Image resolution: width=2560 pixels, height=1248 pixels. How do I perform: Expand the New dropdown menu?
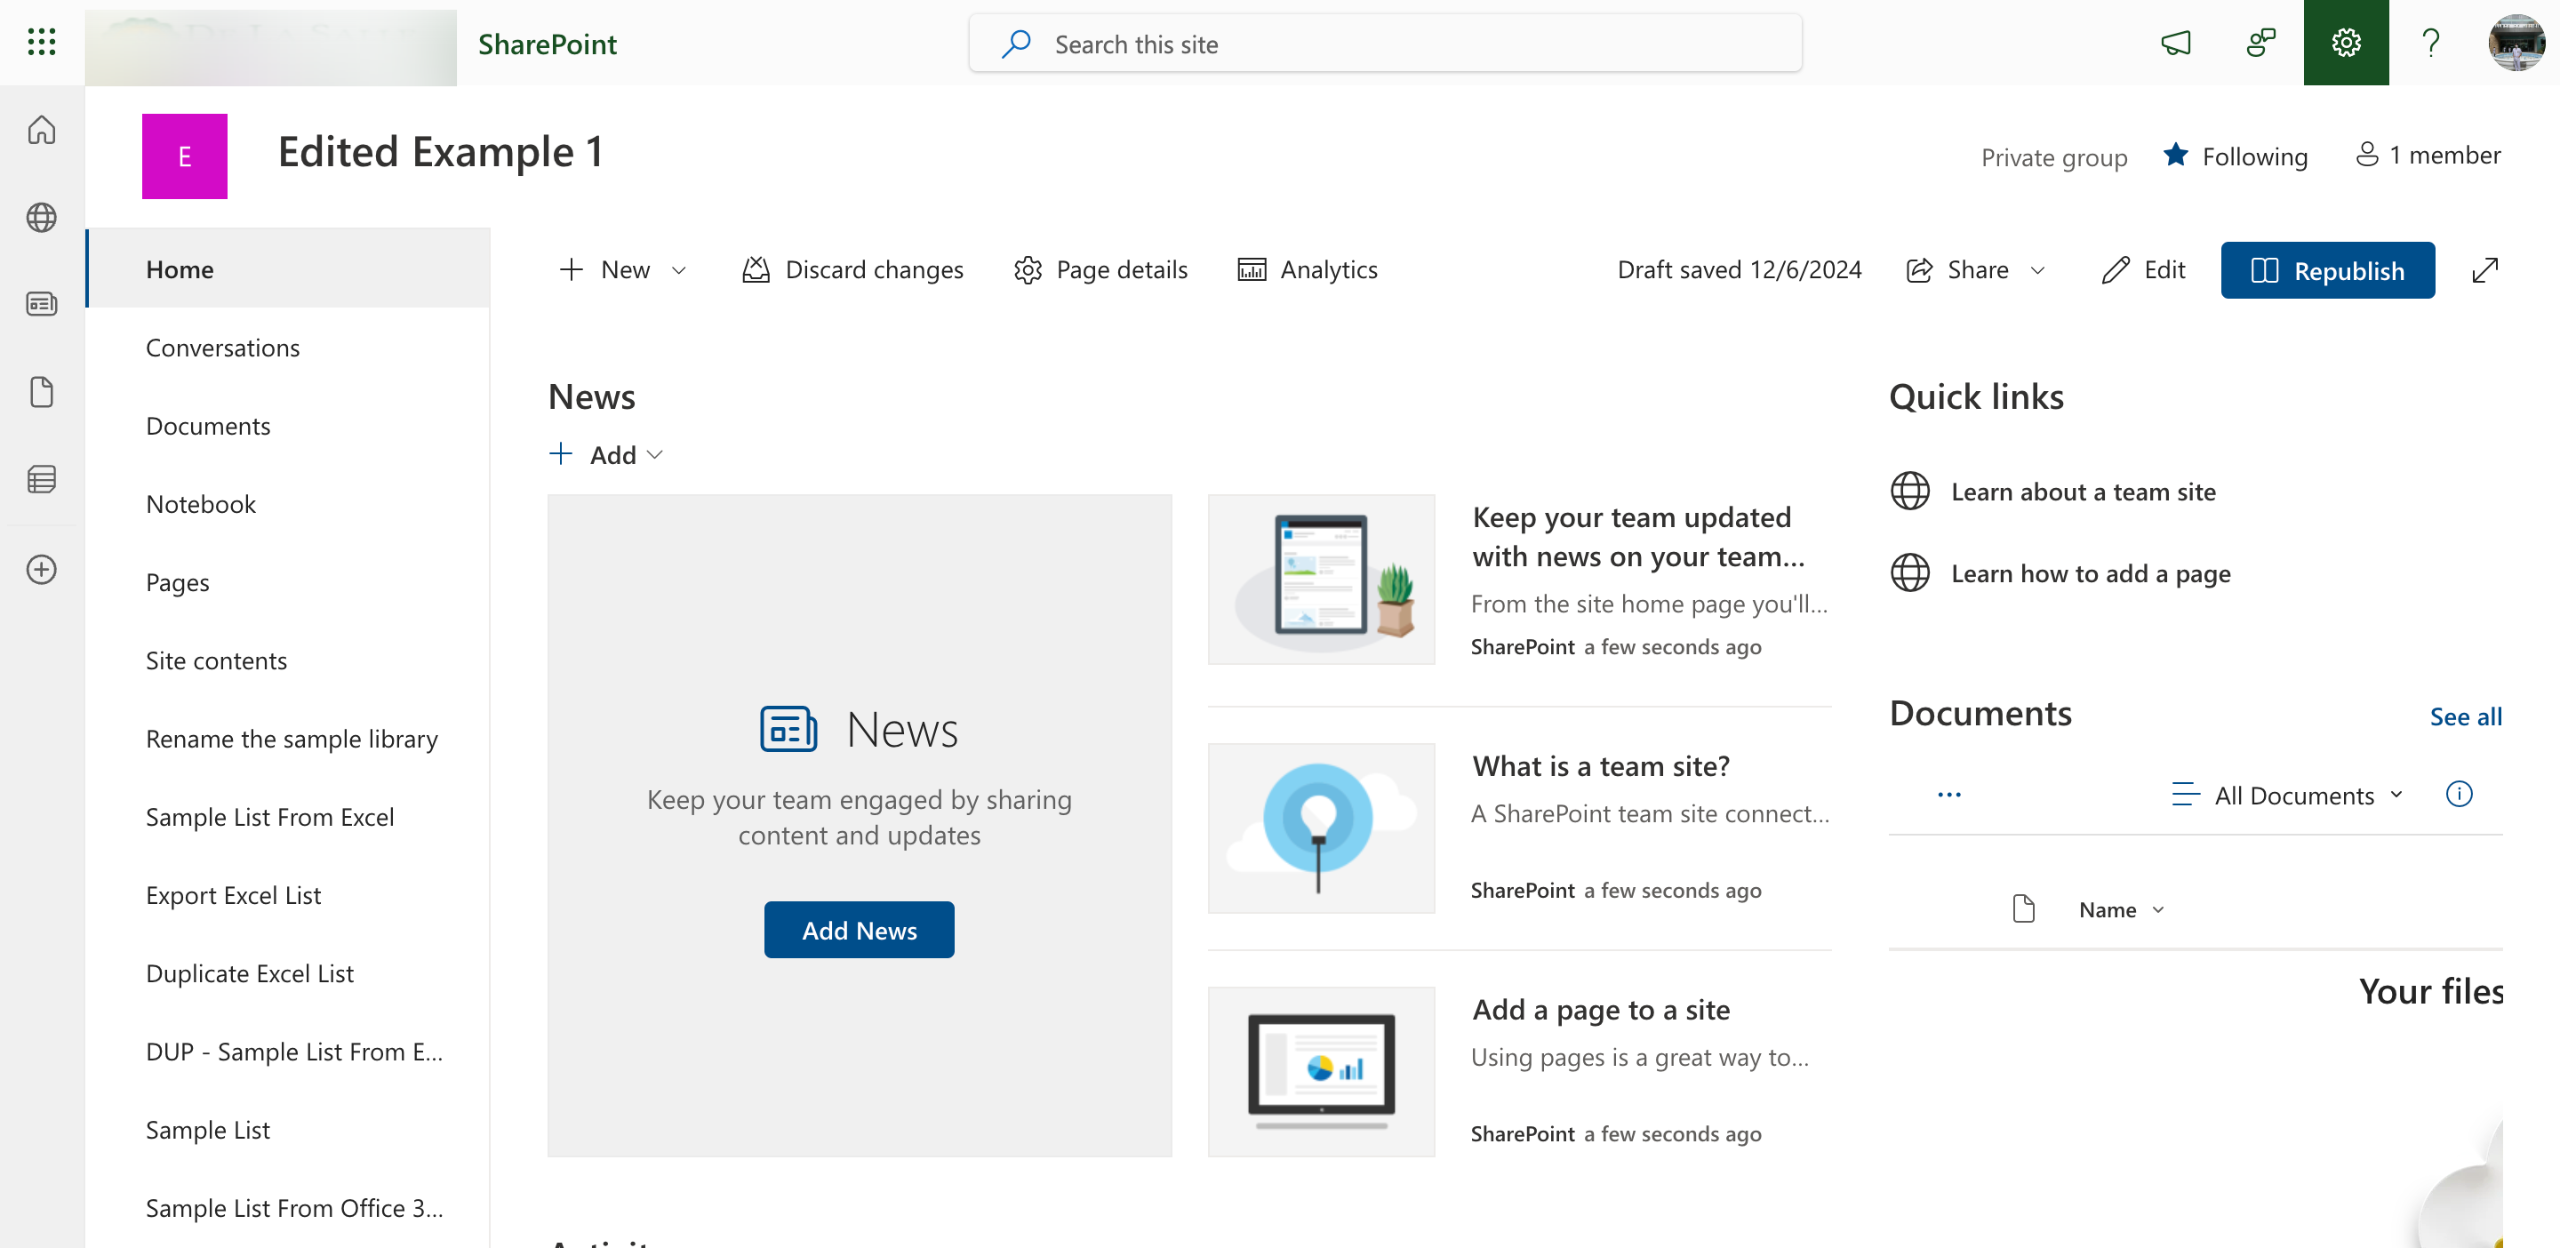pos(624,270)
